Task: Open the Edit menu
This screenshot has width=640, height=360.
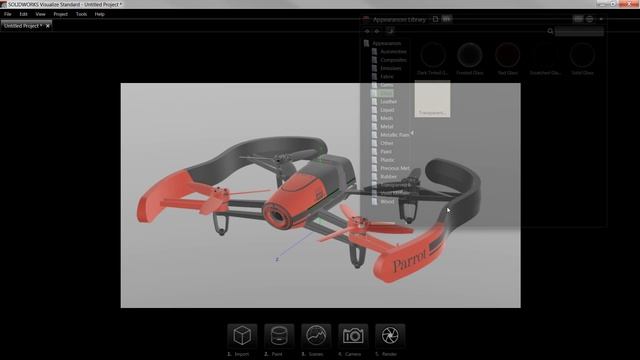Action: tap(23, 14)
